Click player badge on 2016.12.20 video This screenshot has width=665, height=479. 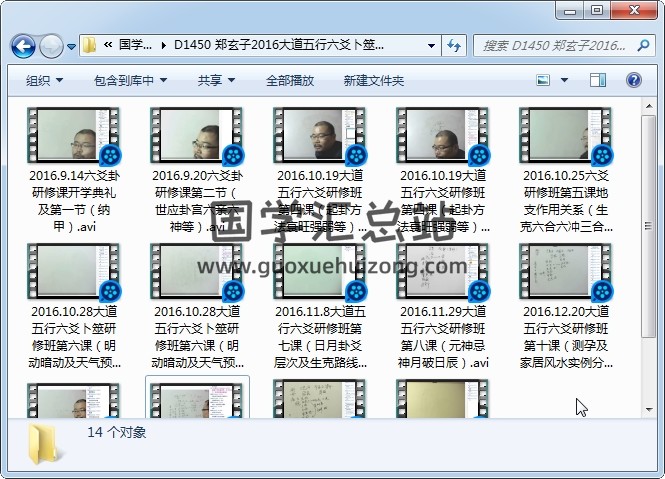[x=602, y=291]
